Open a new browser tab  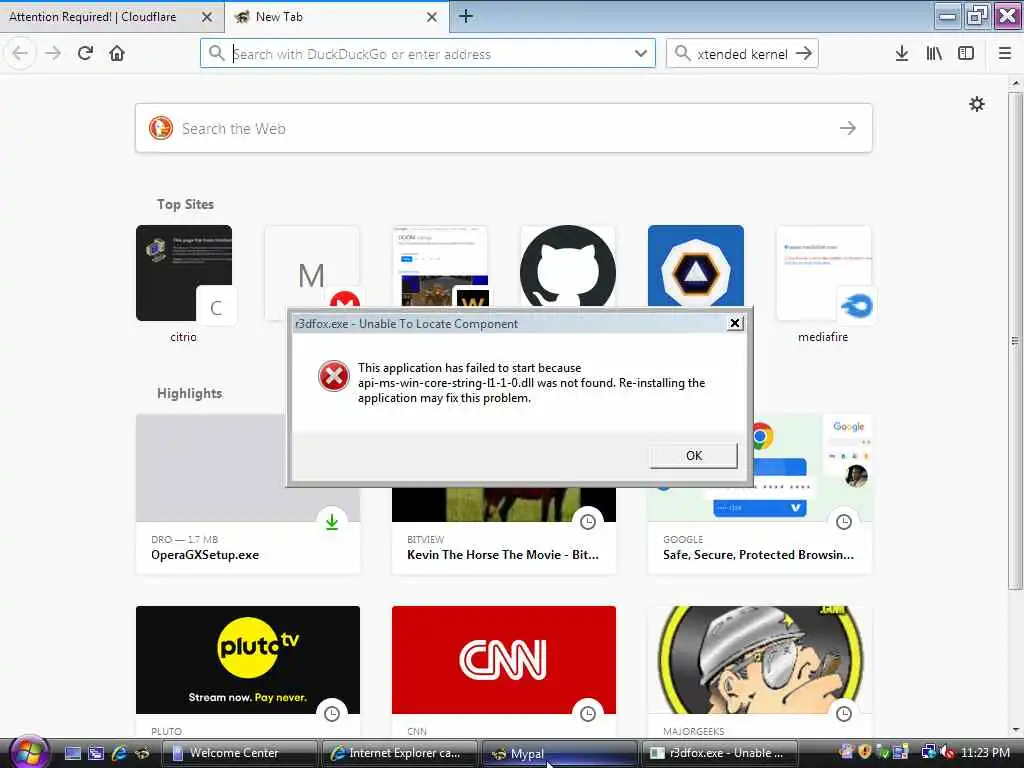(466, 16)
